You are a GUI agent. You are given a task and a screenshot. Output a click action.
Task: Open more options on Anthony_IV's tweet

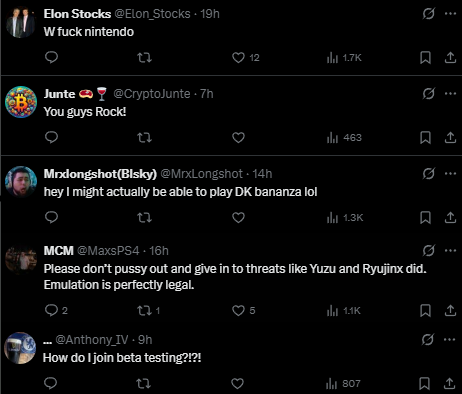[x=450, y=340]
